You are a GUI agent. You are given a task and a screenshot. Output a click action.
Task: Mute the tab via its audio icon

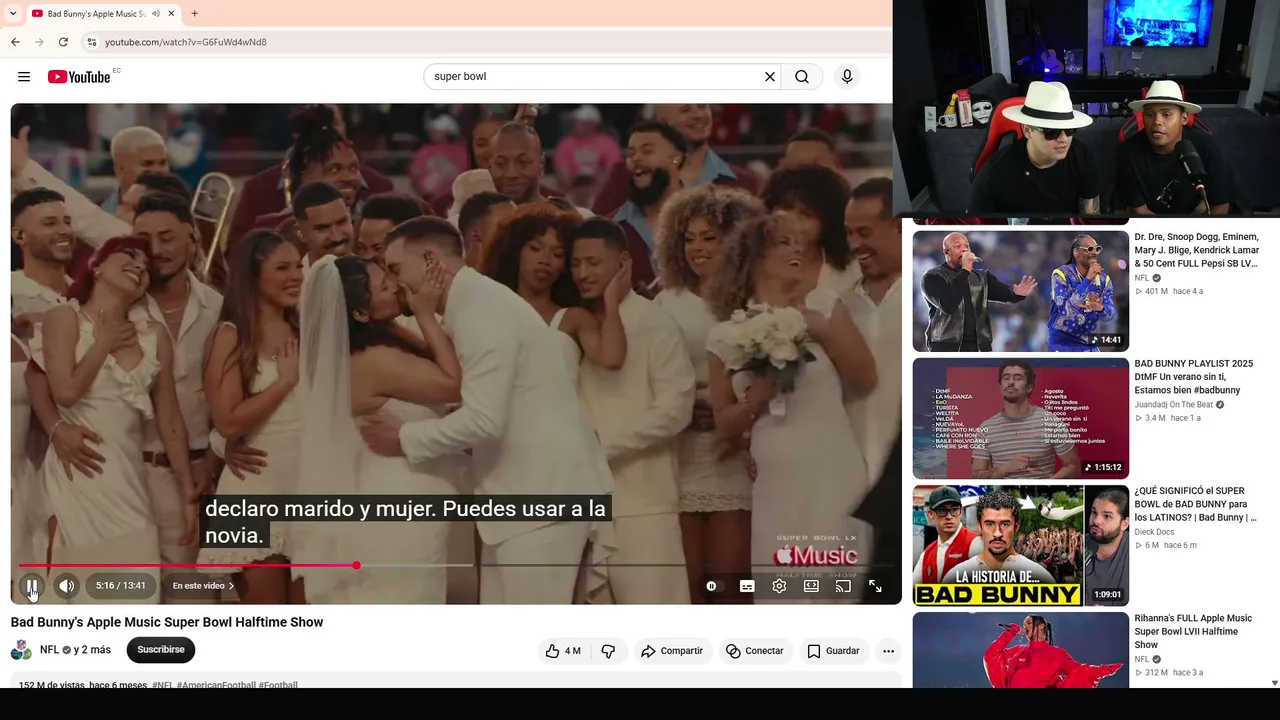click(155, 14)
